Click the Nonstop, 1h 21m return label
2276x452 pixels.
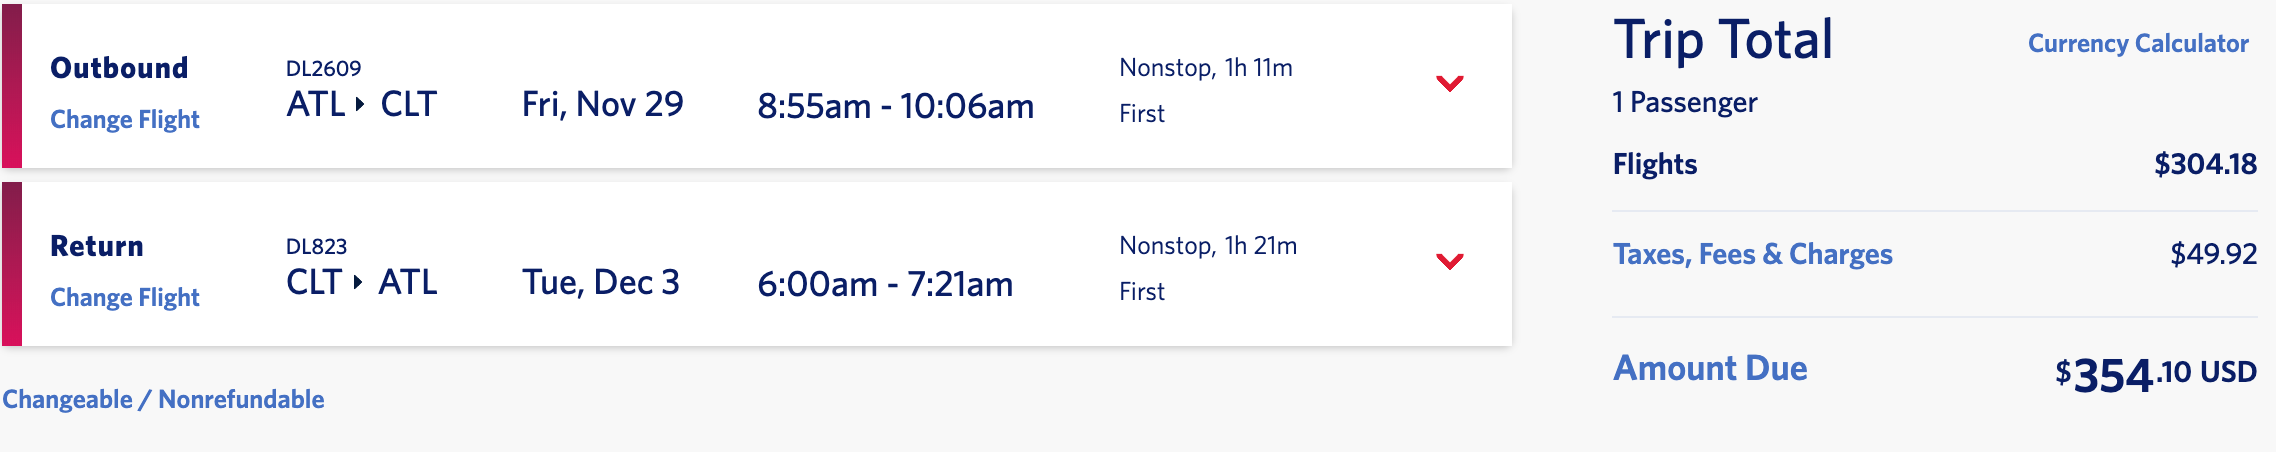point(1207,246)
